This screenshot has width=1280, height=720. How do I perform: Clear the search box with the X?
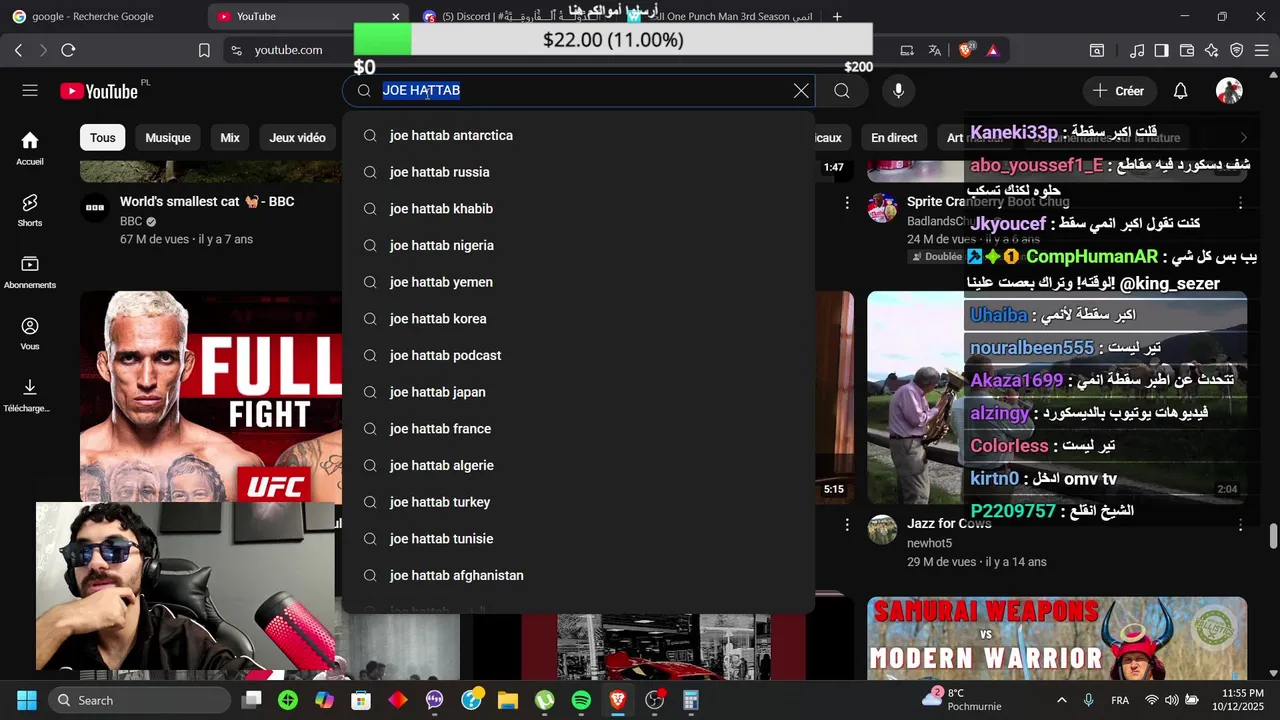801,91
